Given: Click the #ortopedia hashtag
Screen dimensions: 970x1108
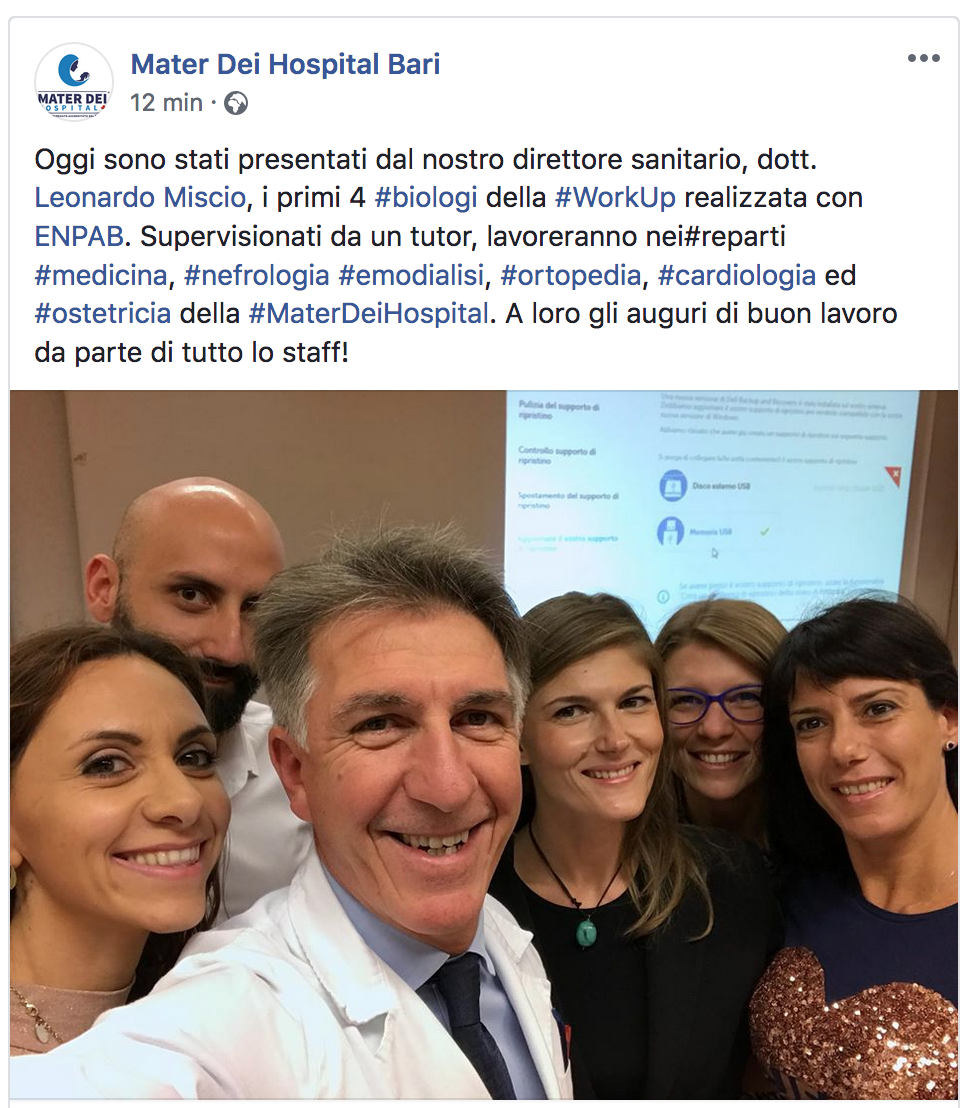Looking at the screenshot, I should 571,276.
